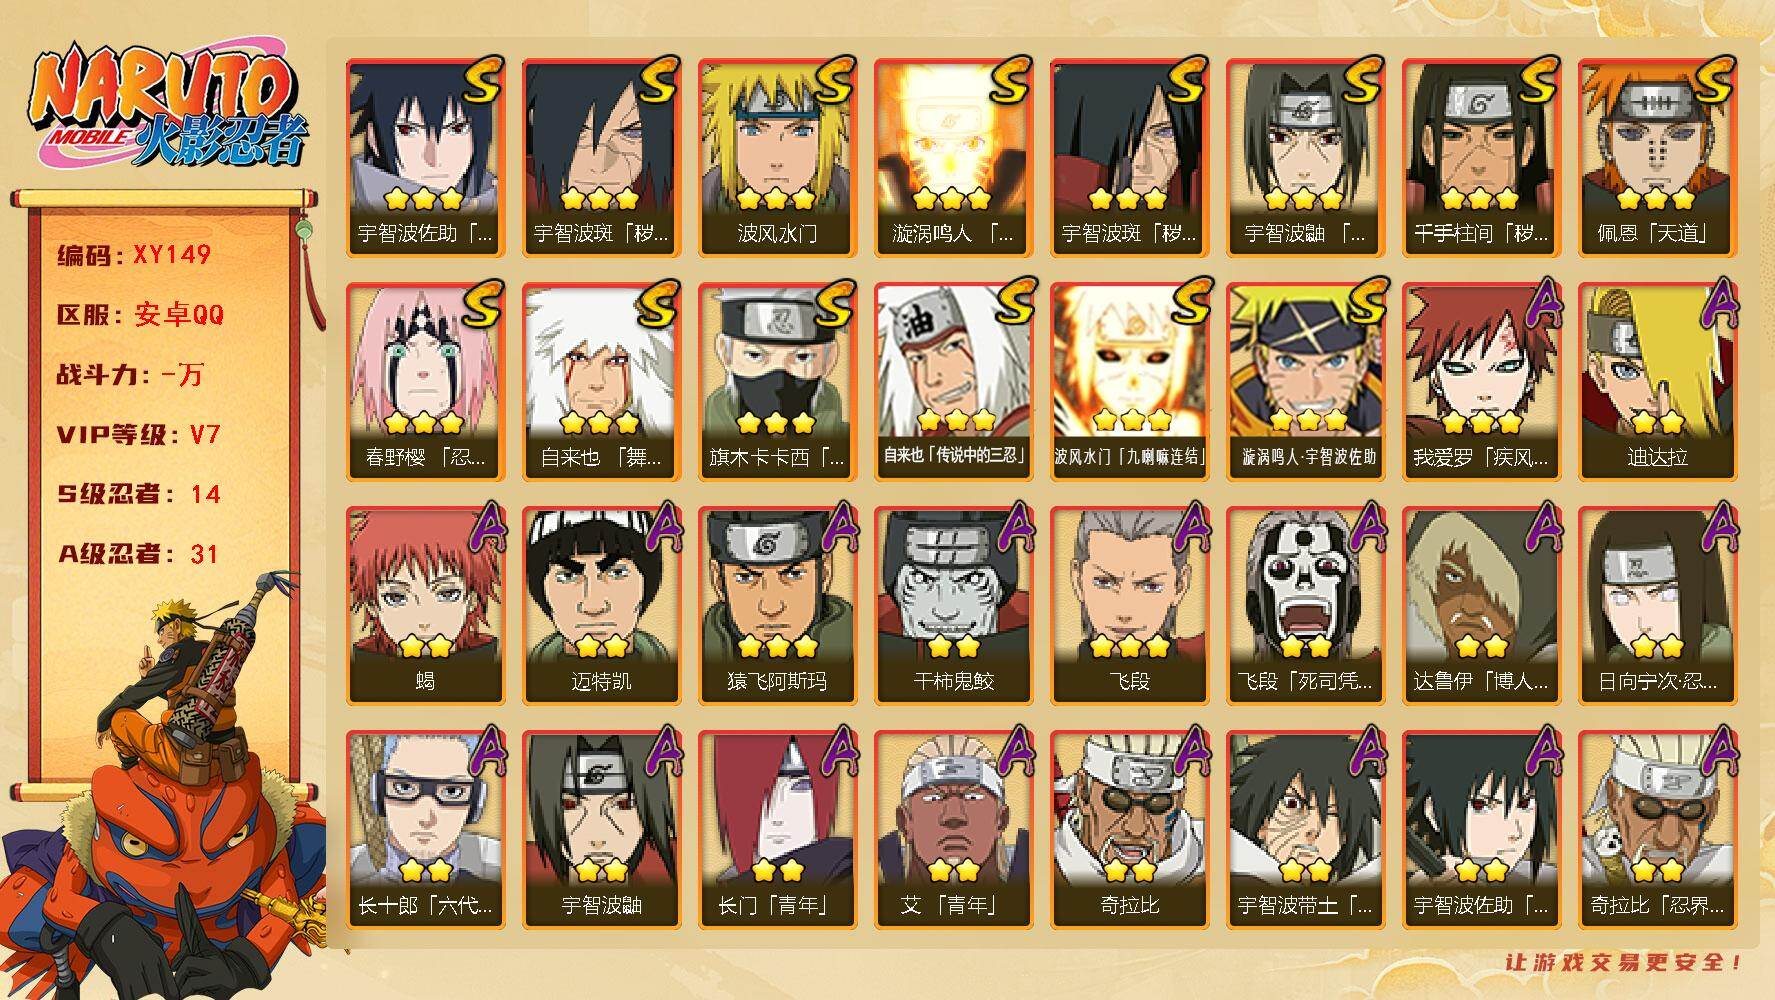Pick the 迈特凯 character card
Viewport: 1775px width, 1000px height.
click(x=600, y=605)
